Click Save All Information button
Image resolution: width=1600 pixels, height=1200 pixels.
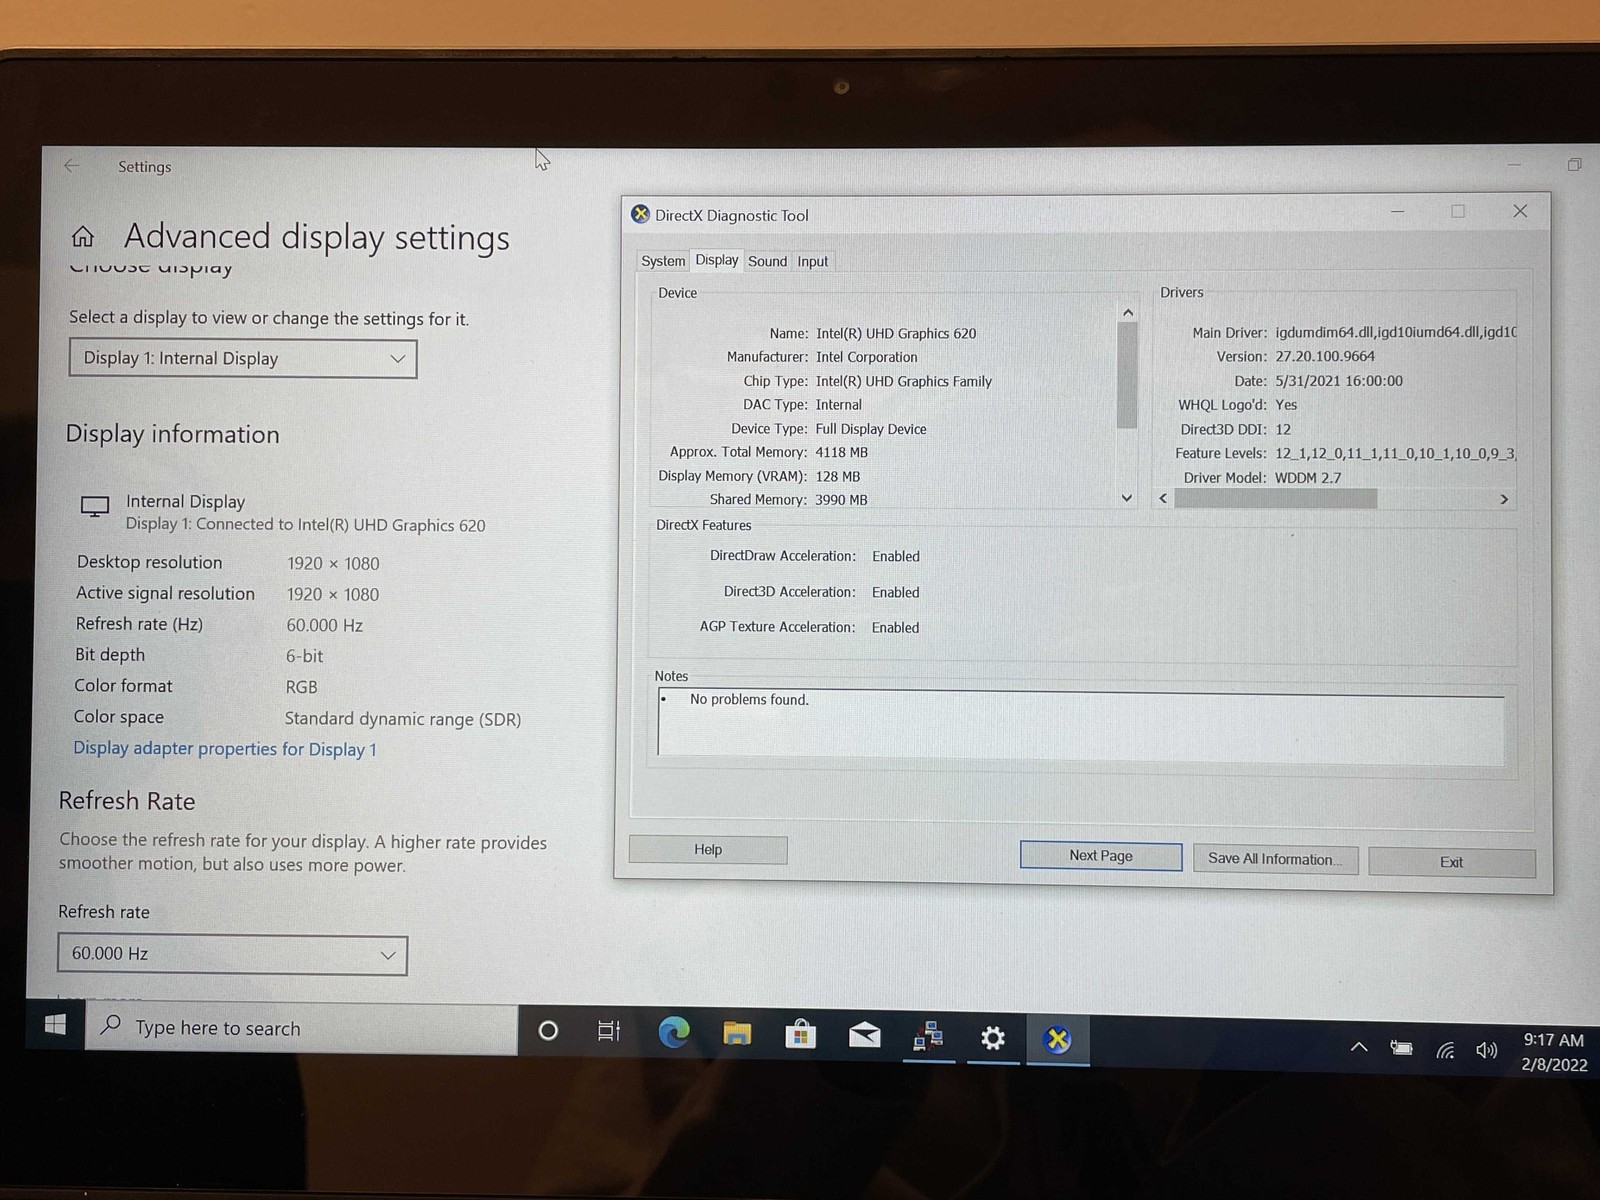[x=1275, y=859]
